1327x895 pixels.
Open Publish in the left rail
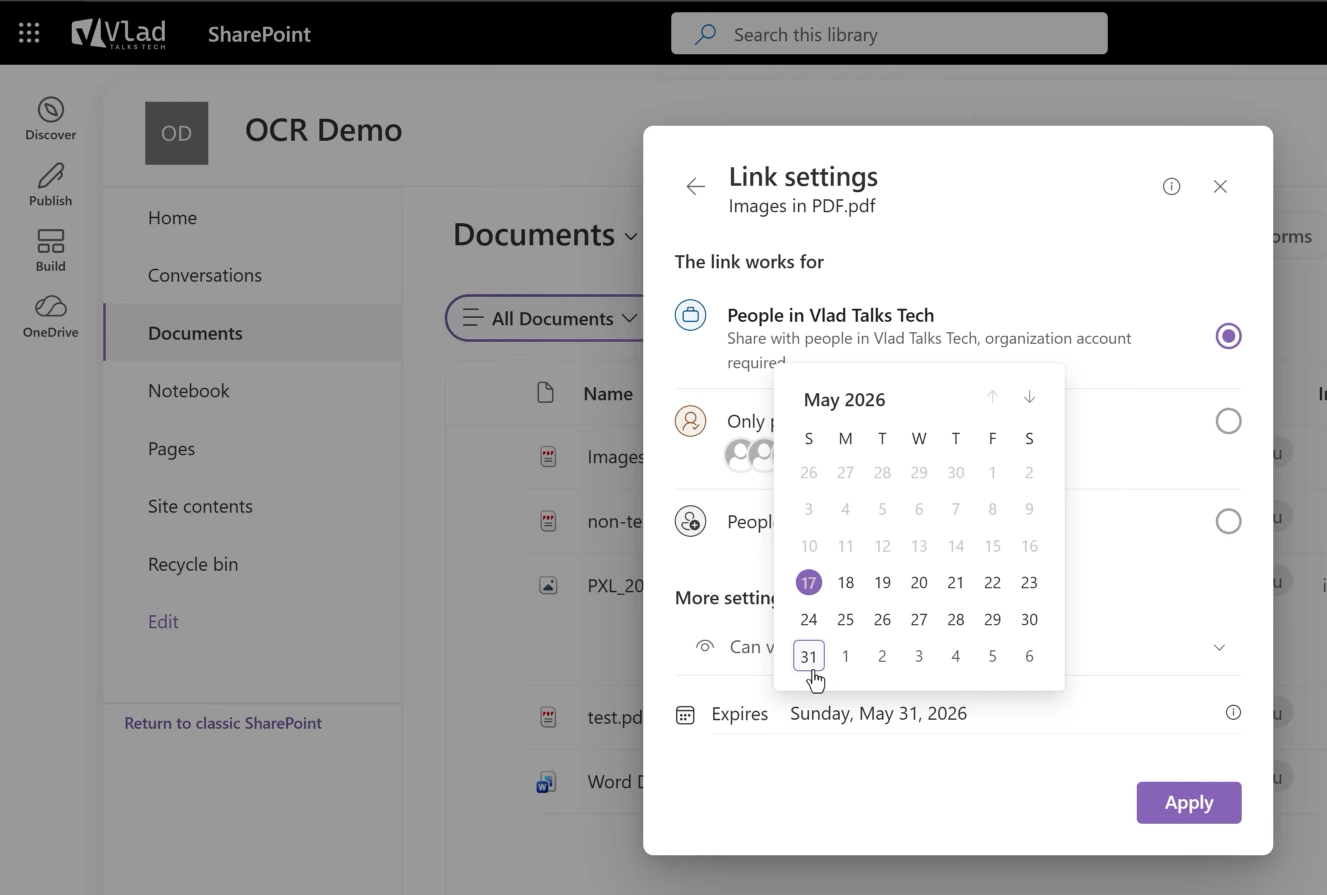tap(51, 185)
